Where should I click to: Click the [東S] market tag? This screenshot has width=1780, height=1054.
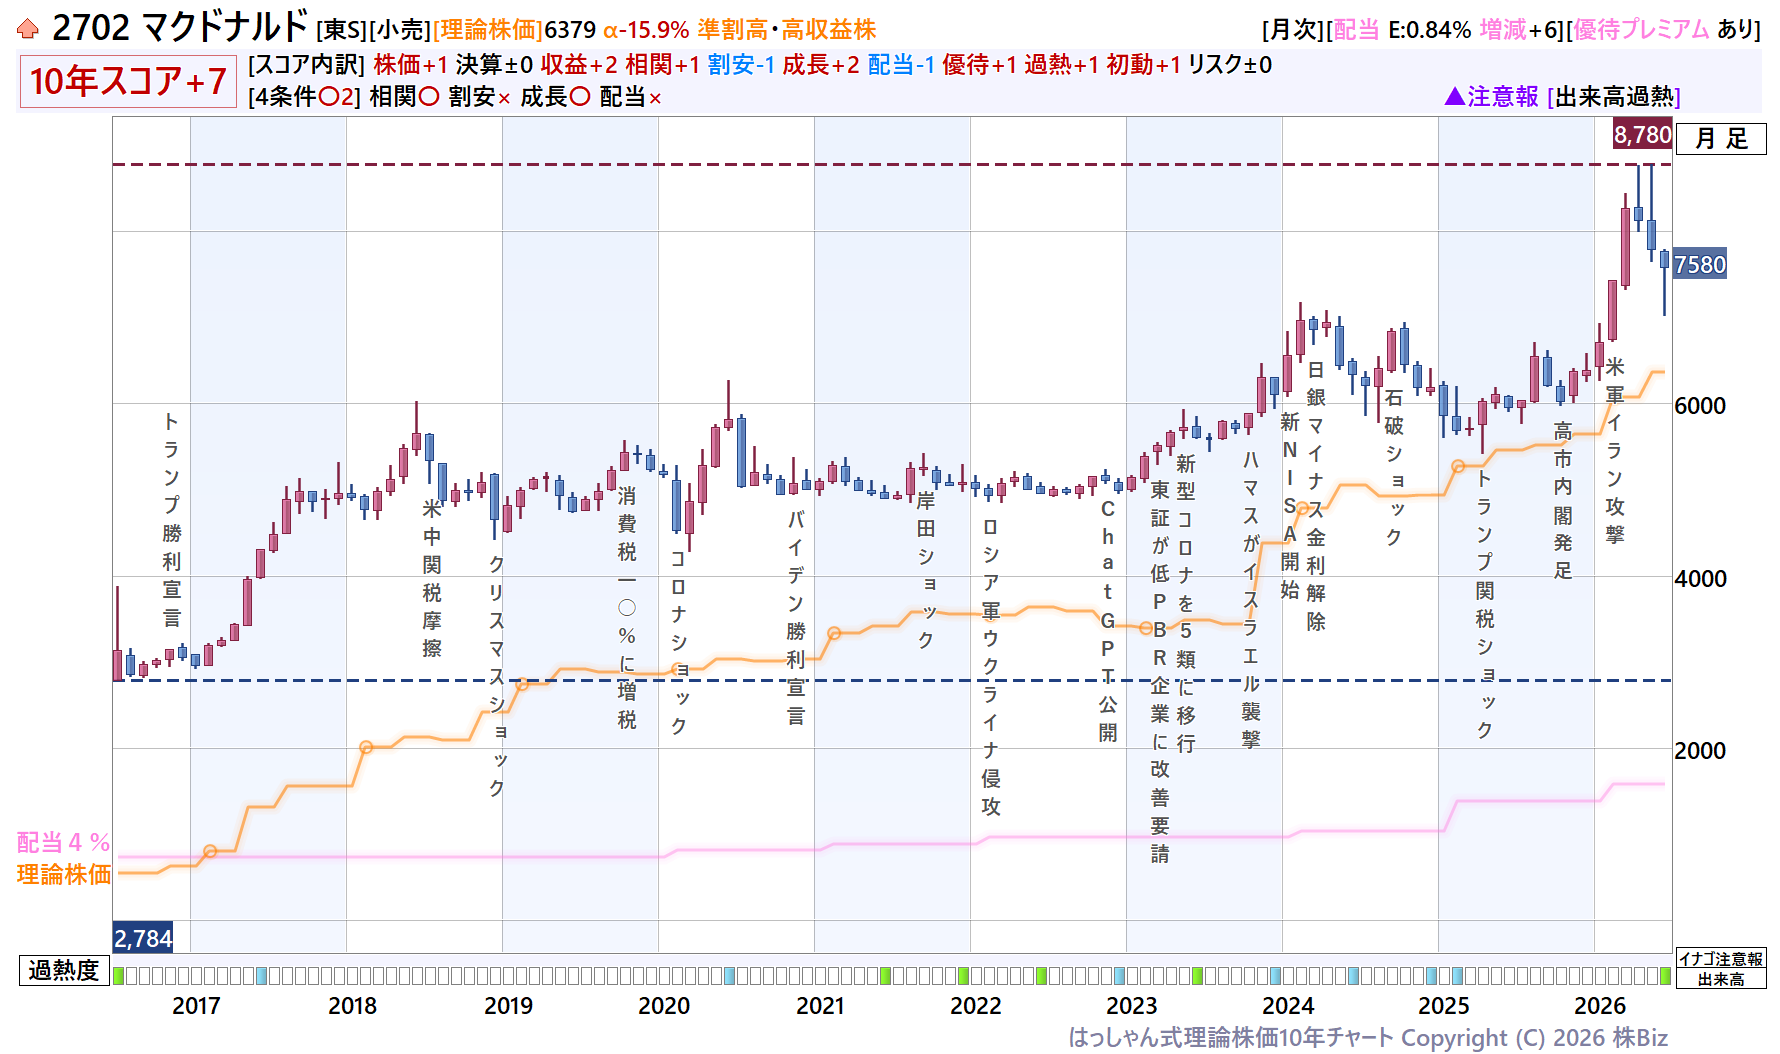pos(342,30)
